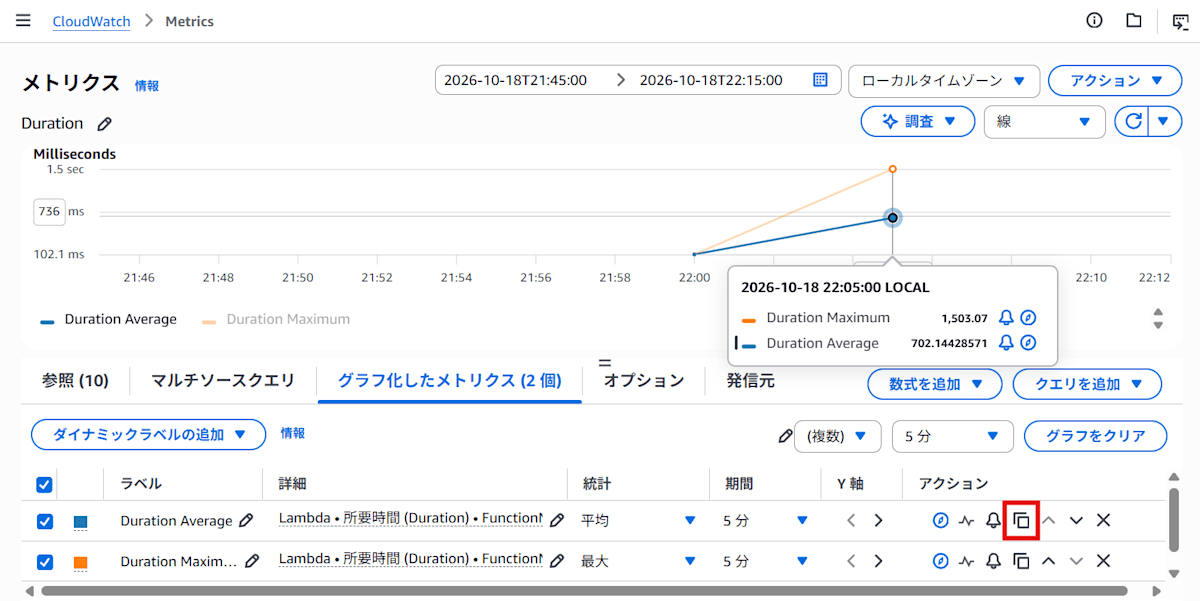Switch to the オプション tab
The height and width of the screenshot is (601, 1200).
click(644, 380)
